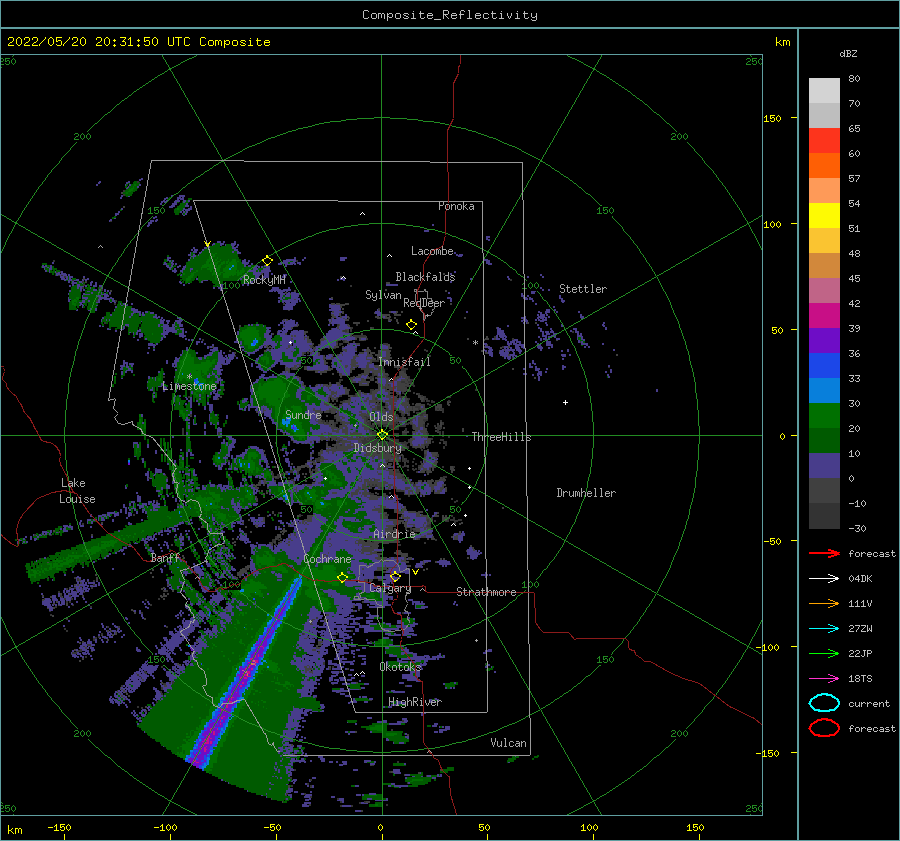
Task: Click the magenta 18TS arrow legend icon
Action: (824, 679)
